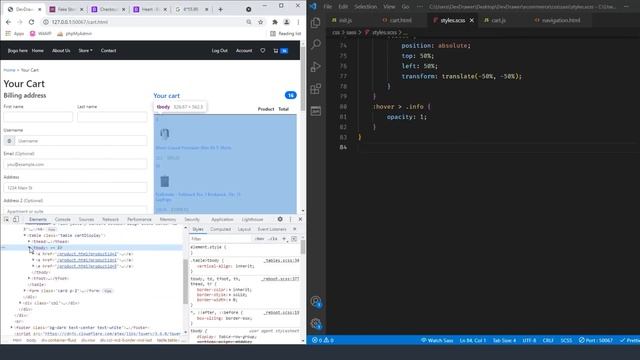Image resolution: width=640 pixels, height=360 pixels.
Task: Click the About Us nav link
Action: coord(61,51)
